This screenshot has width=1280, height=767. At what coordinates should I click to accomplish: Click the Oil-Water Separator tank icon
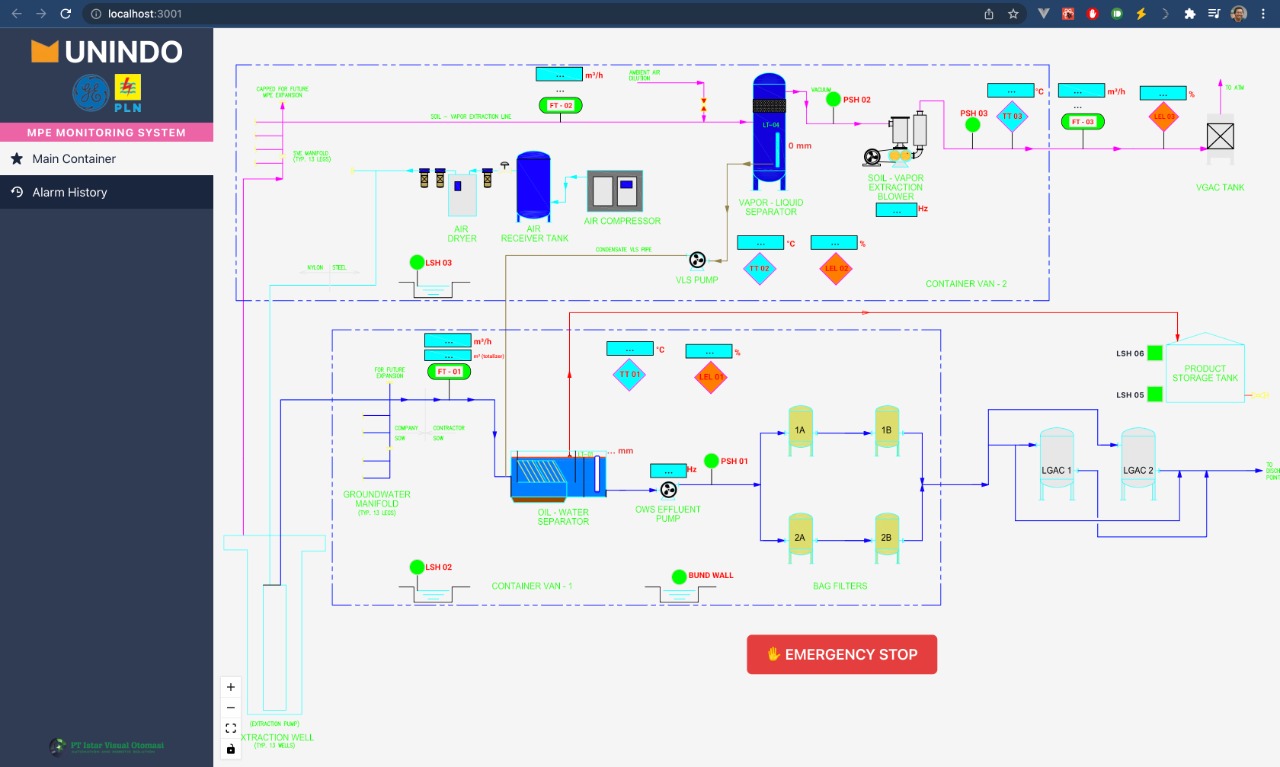pos(554,477)
